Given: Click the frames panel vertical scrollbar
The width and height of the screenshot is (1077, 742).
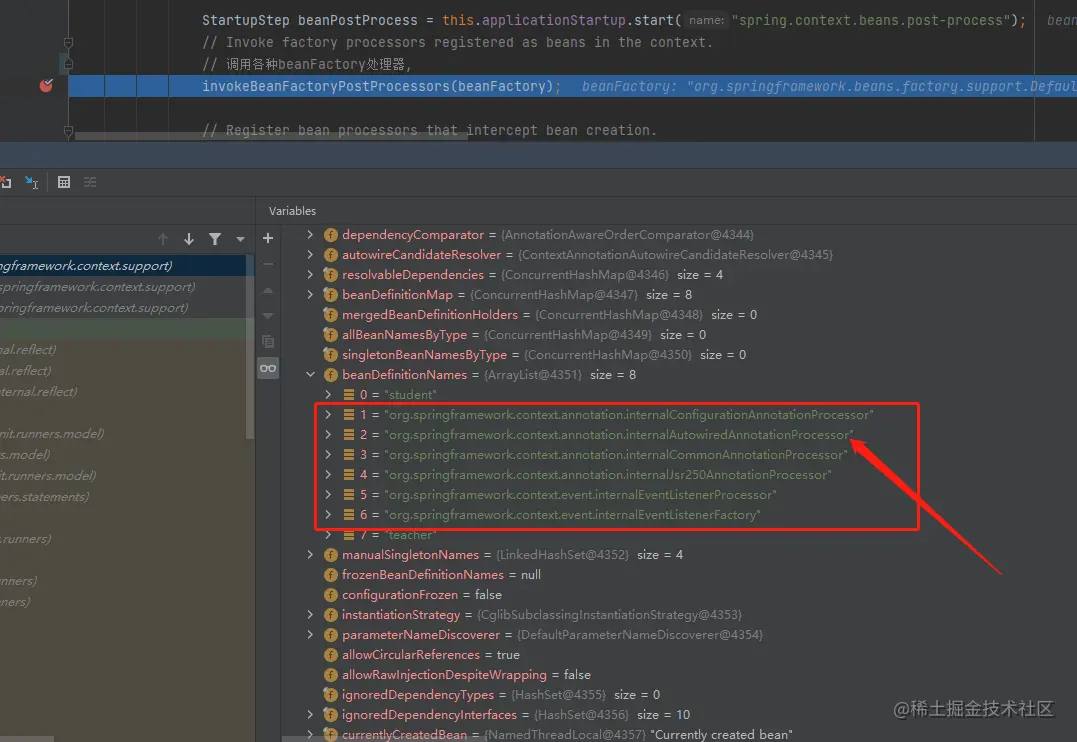Looking at the screenshot, I should [x=250, y=346].
